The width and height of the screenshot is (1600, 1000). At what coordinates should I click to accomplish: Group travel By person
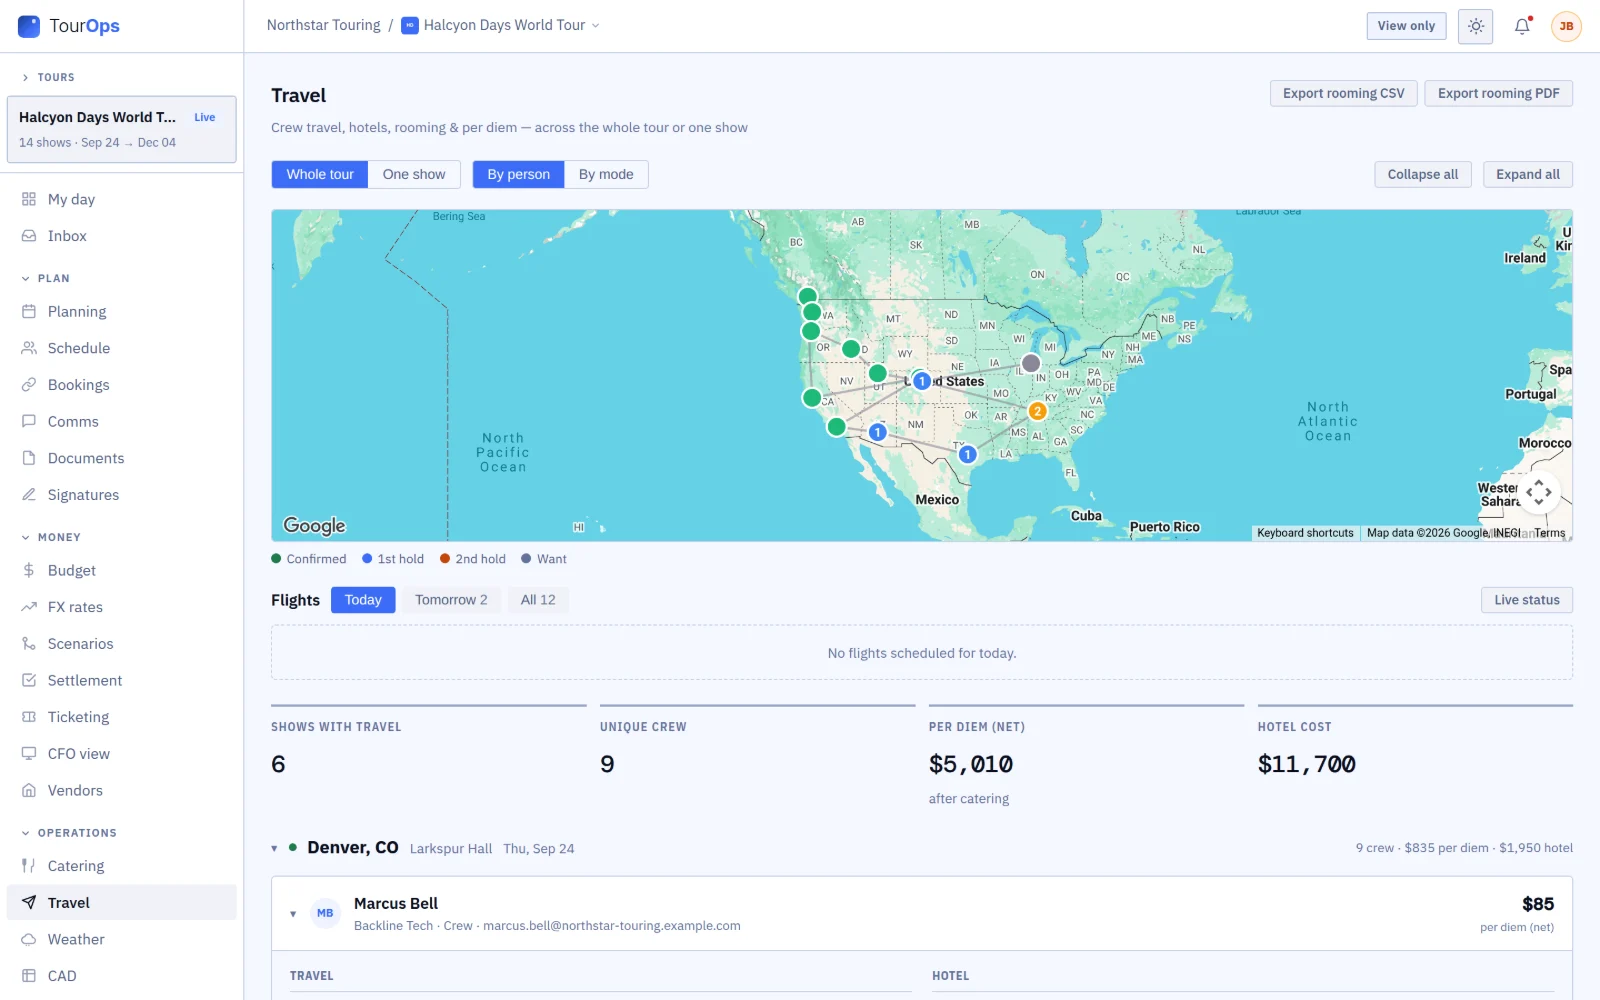(x=519, y=174)
